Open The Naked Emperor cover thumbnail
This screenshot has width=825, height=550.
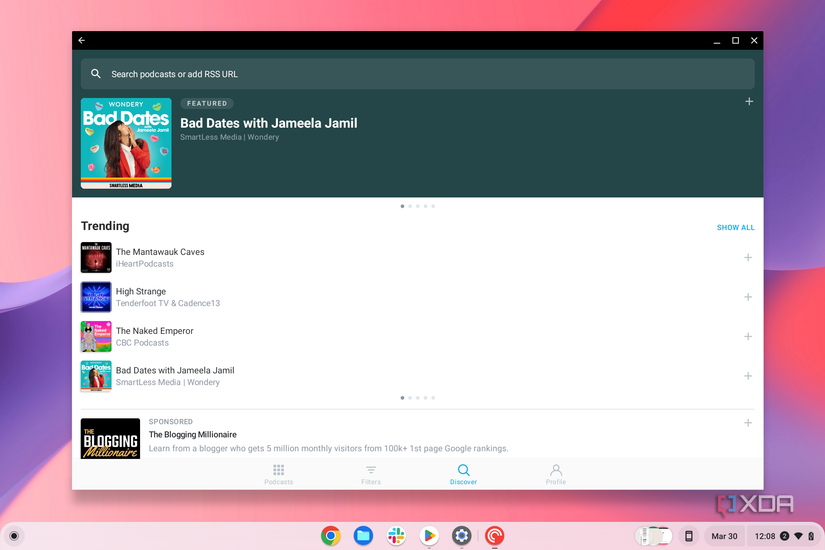coord(96,336)
